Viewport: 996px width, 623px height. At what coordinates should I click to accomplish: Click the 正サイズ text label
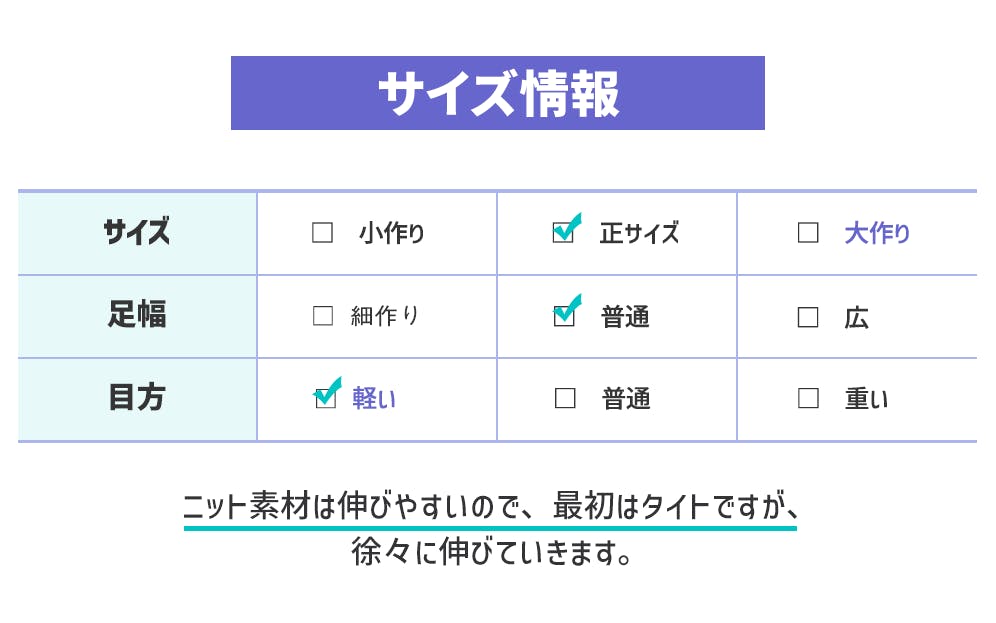639,233
